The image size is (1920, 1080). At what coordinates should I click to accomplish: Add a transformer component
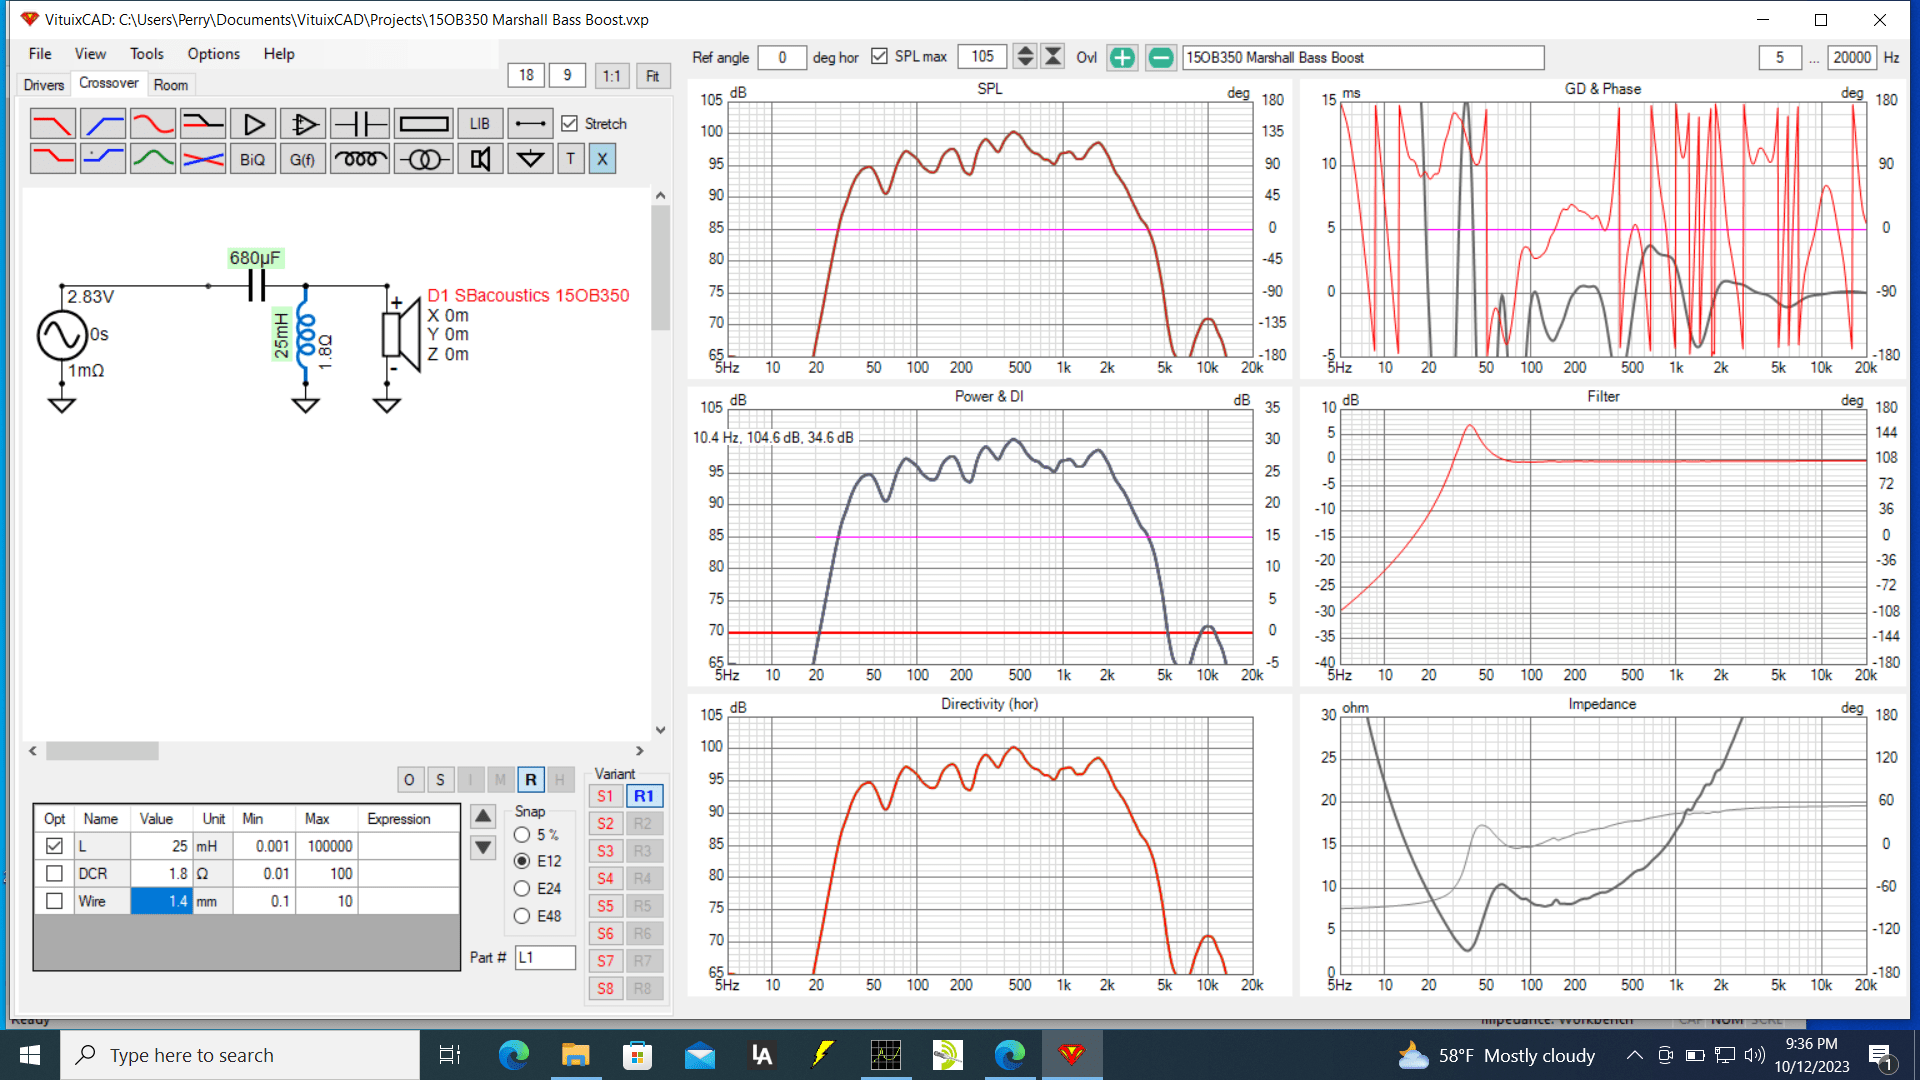423,159
